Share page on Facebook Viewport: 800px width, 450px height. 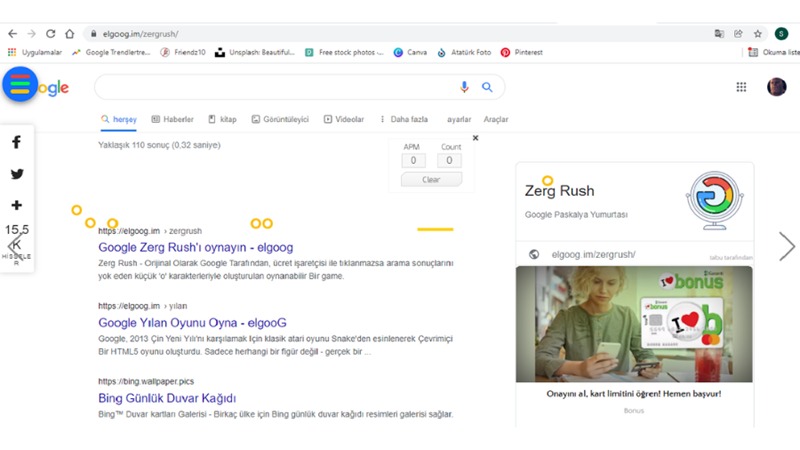click(17, 142)
